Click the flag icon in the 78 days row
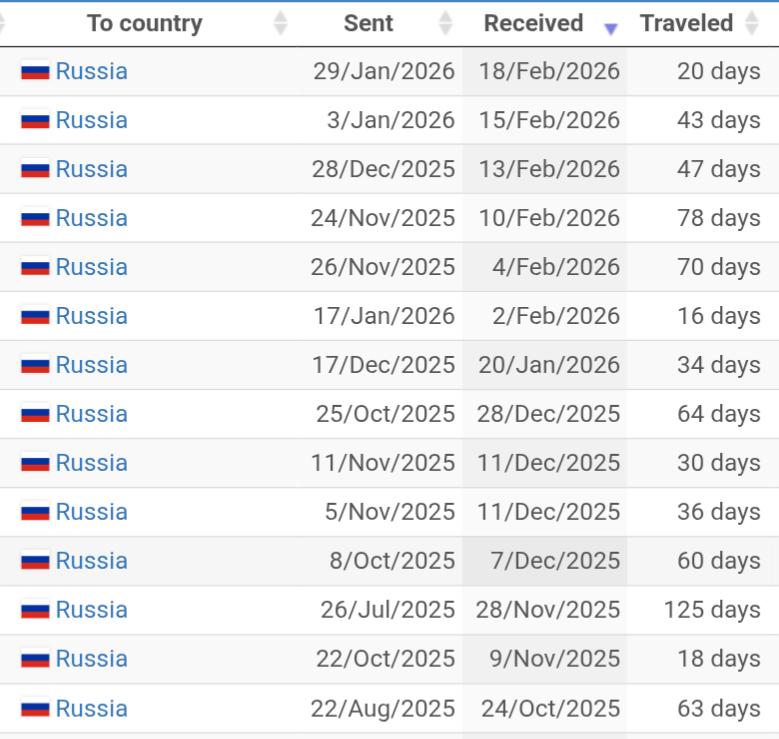This screenshot has height=739, width=779. tap(35, 219)
